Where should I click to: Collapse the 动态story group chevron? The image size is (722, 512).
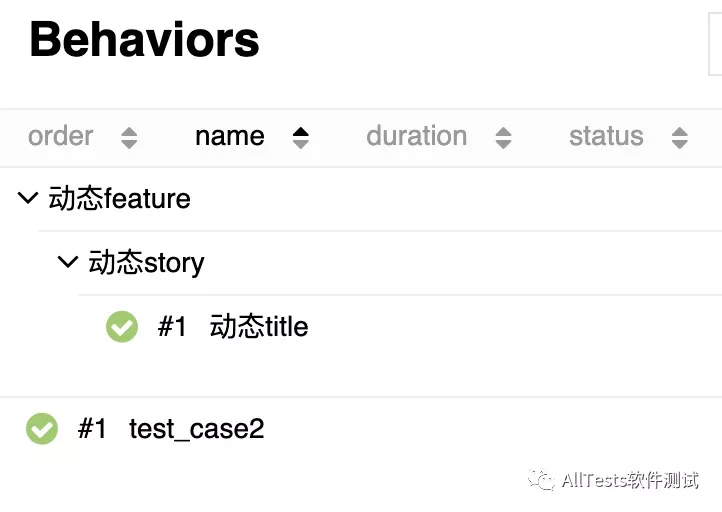pyautogui.click(x=68, y=263)
